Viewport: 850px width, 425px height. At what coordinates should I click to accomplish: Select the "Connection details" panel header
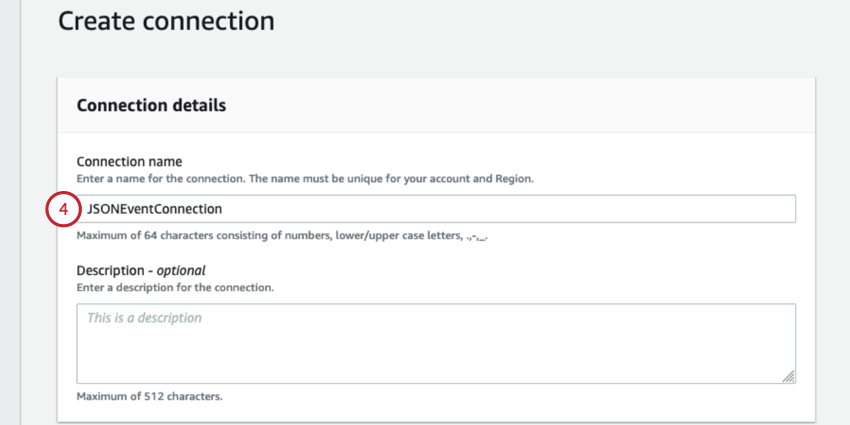(x=151, y=105)
